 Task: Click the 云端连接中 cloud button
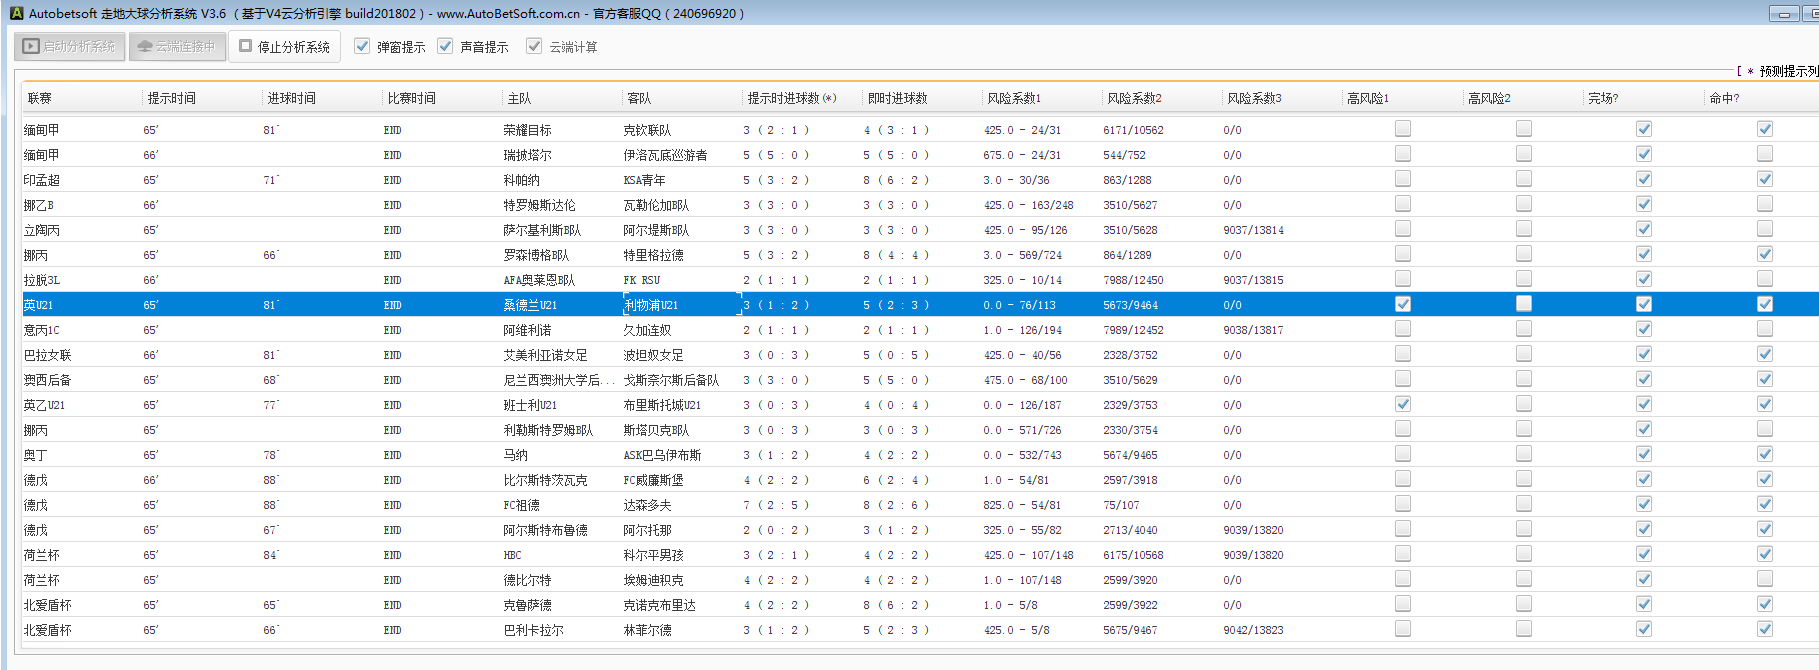176,46
